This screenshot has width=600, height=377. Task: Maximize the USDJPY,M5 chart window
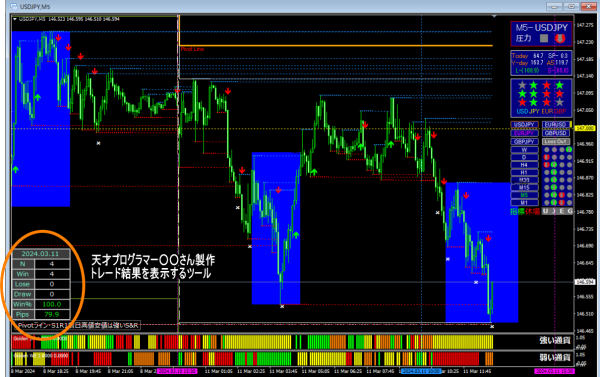pos(571,7)
